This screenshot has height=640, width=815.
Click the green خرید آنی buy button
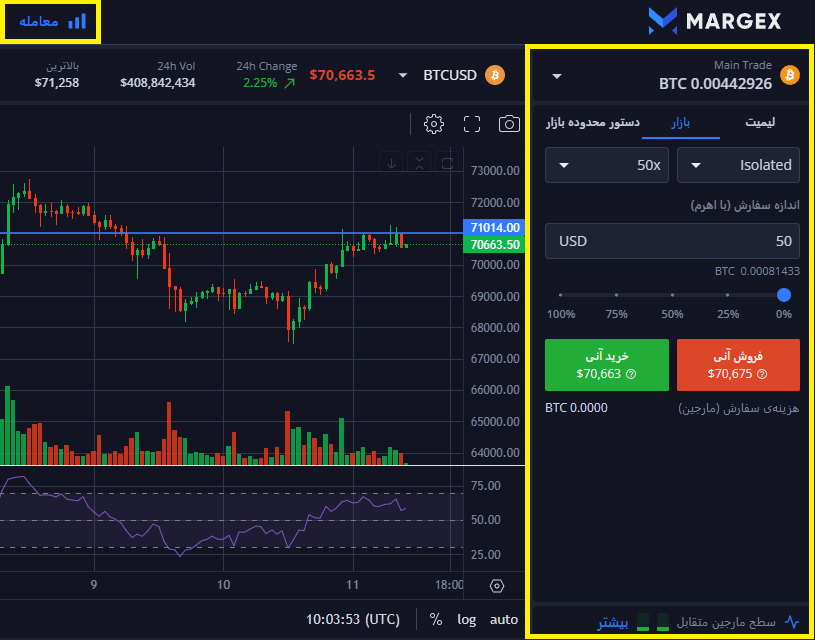[606, 364]
